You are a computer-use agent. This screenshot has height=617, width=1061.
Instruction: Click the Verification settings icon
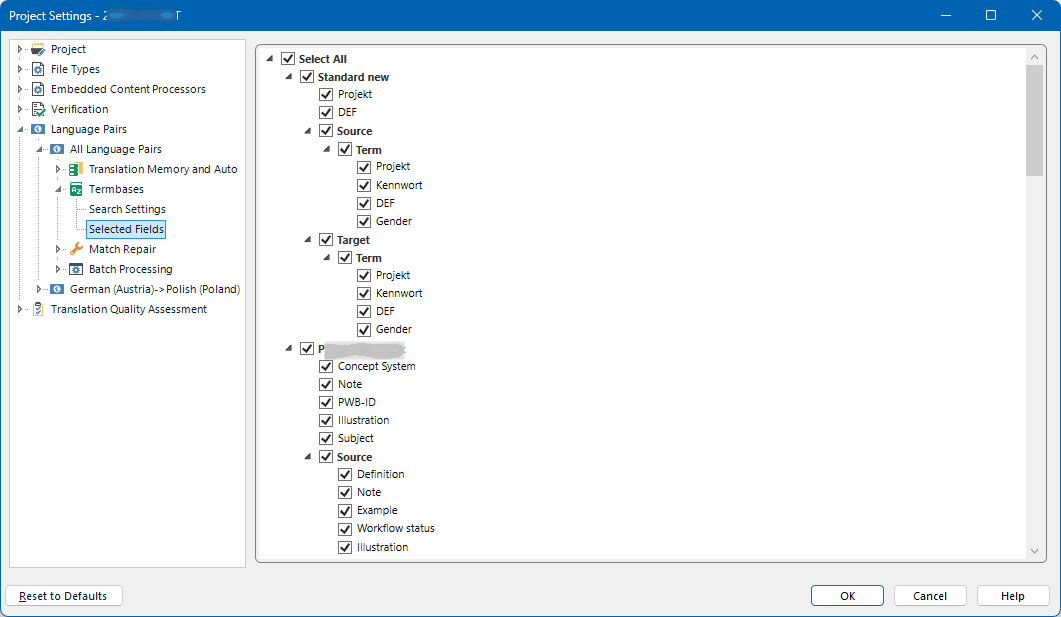[37, 108]
